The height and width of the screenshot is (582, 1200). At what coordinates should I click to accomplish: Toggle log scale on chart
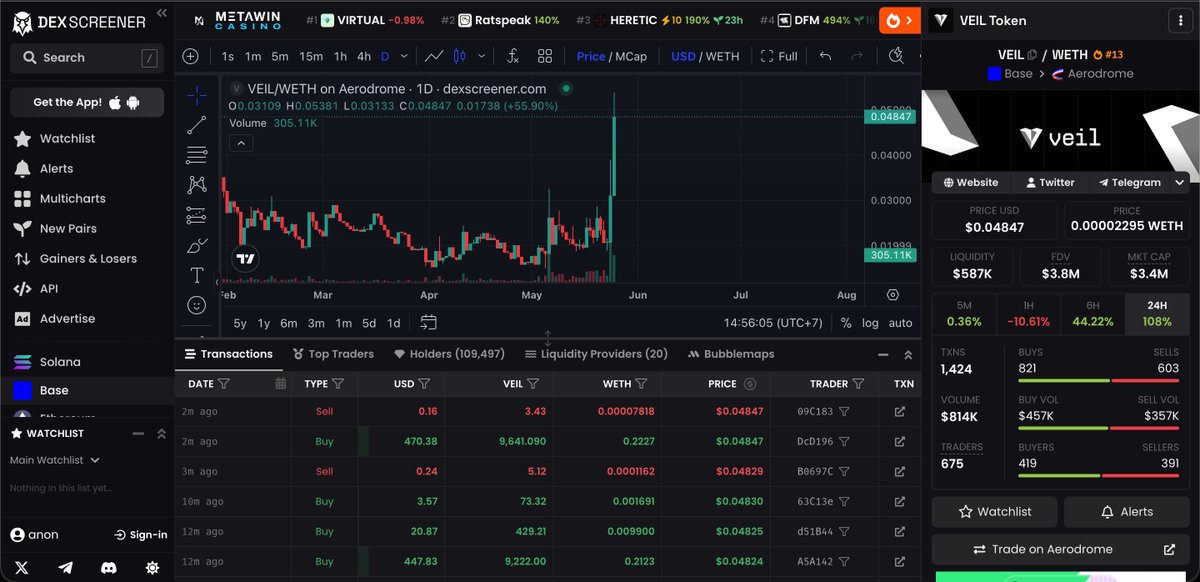pos(871,323)
